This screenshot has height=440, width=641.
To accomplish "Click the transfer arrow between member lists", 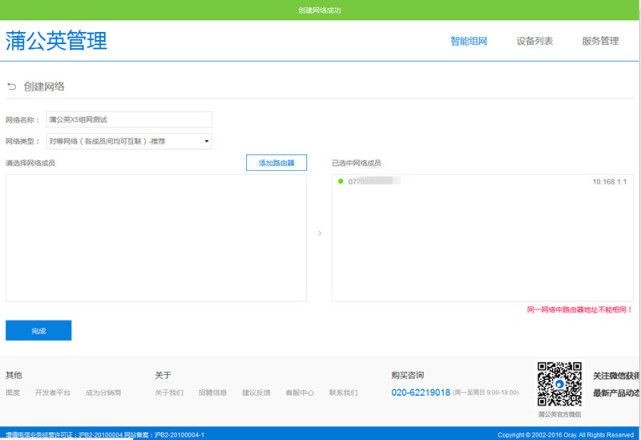I will (320, 234).
